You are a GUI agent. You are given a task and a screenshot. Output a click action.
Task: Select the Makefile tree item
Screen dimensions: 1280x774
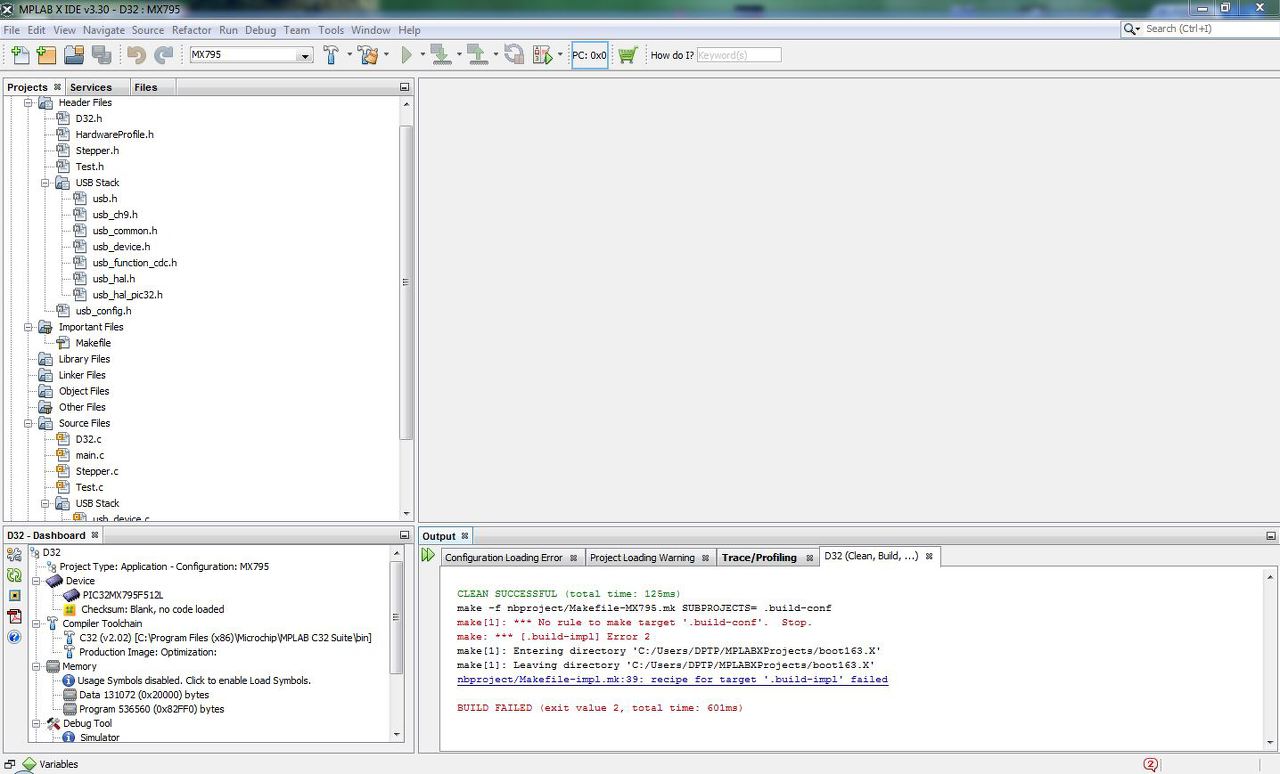[93, 343]
